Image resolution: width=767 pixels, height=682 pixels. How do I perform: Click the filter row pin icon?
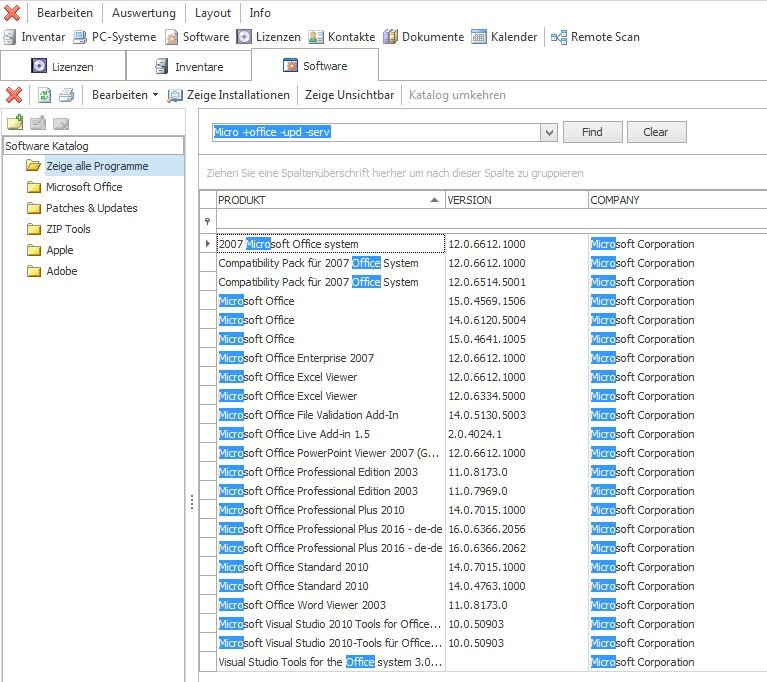[207, 222]
